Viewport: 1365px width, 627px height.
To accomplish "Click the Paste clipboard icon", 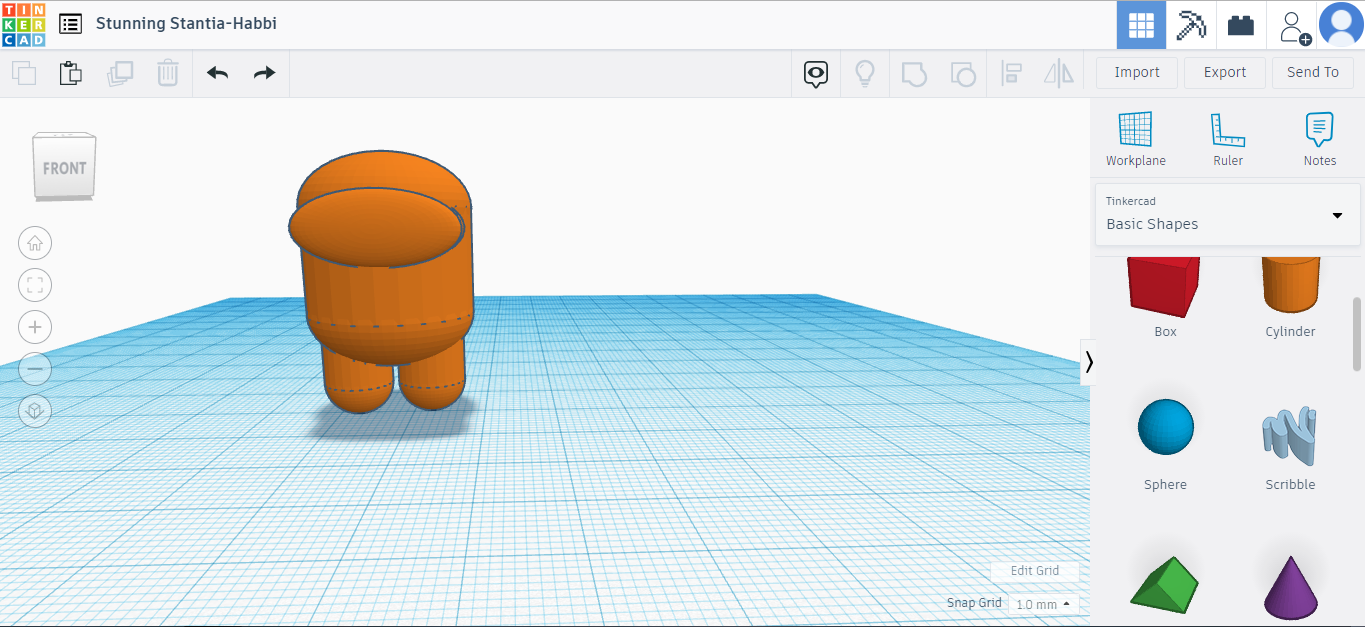I will click(x=70, y=73).
